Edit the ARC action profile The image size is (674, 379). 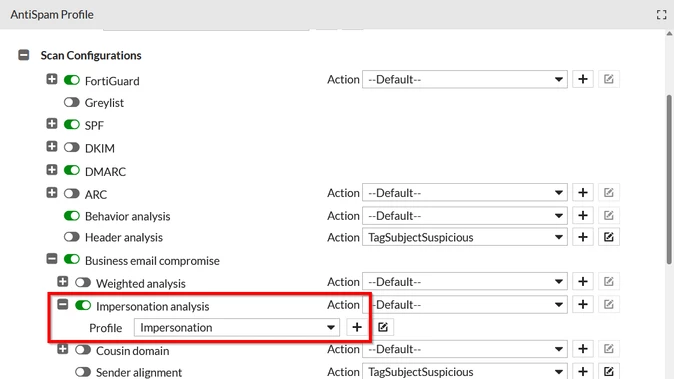[x=609, y=193]
